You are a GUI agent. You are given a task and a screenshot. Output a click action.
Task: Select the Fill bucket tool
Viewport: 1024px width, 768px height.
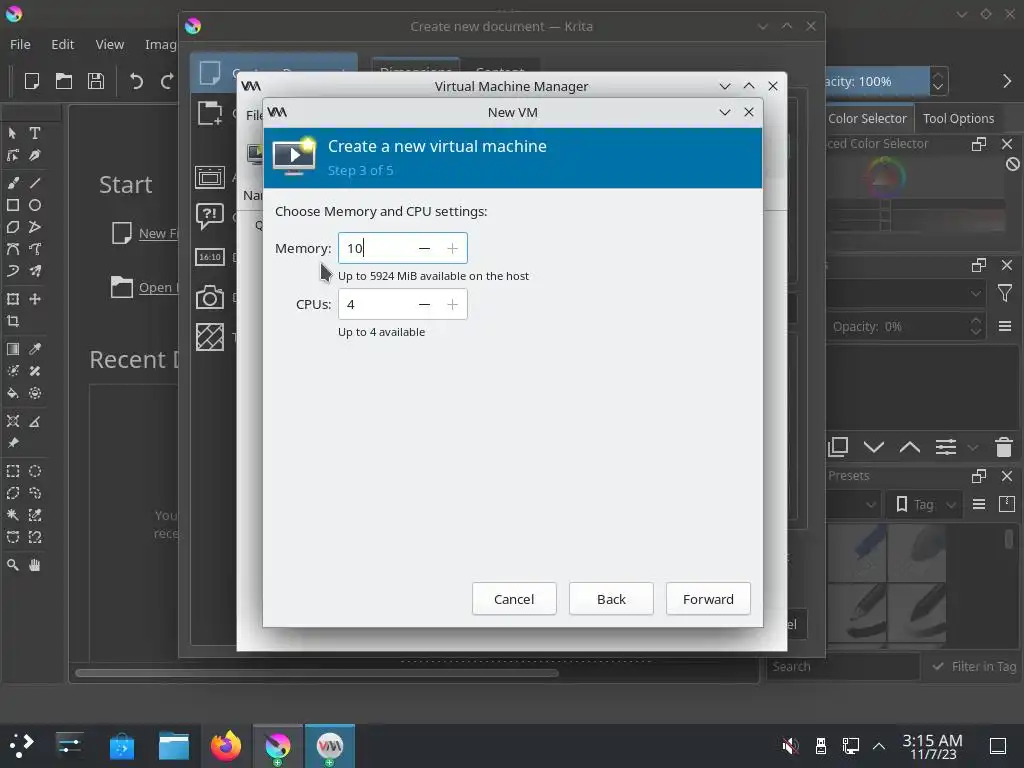pos(12,393)
